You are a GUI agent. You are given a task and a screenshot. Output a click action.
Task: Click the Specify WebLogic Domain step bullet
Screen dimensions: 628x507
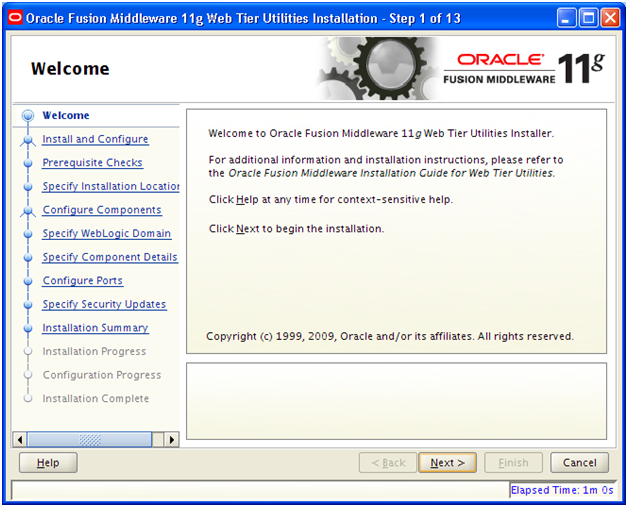pyautogui.click(x=28, y=234)
